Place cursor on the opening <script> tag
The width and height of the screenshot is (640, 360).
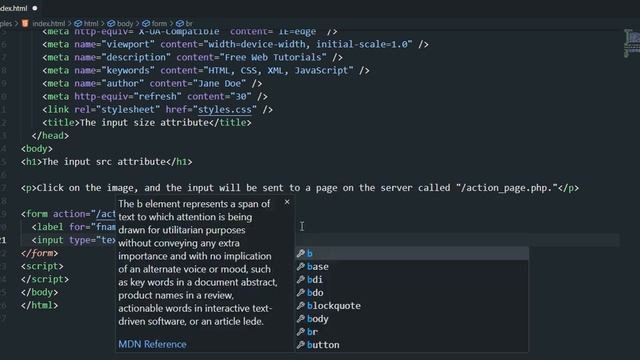(42, 266)
